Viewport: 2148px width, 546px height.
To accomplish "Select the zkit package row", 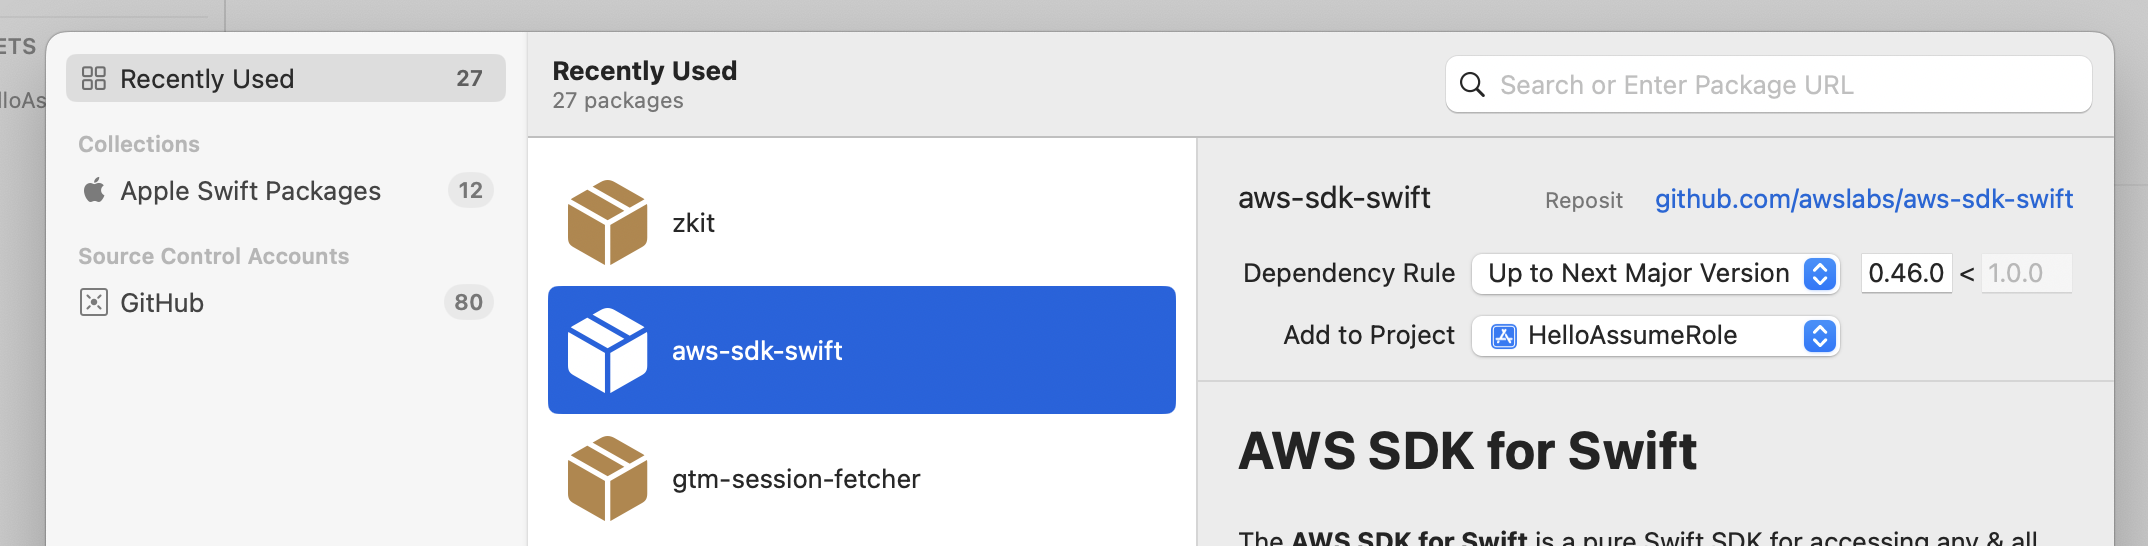I will click(x=861, y=222).
